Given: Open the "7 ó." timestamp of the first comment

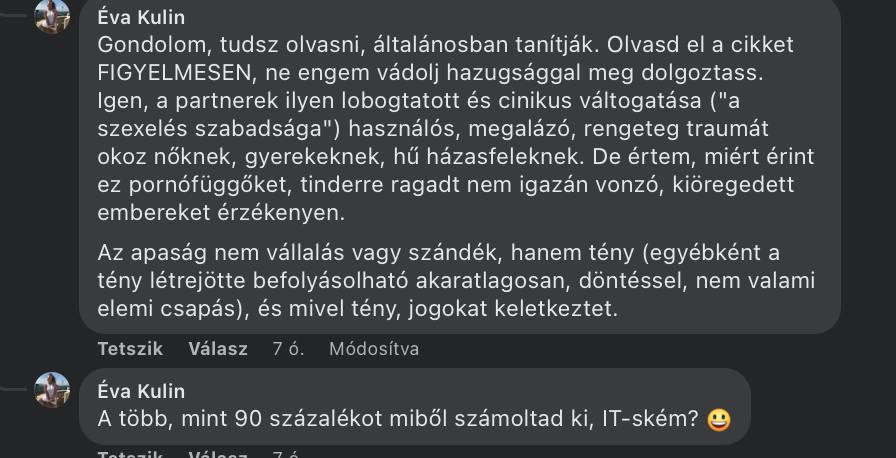Looking at the screenshot, I should (x=289, y=349).
